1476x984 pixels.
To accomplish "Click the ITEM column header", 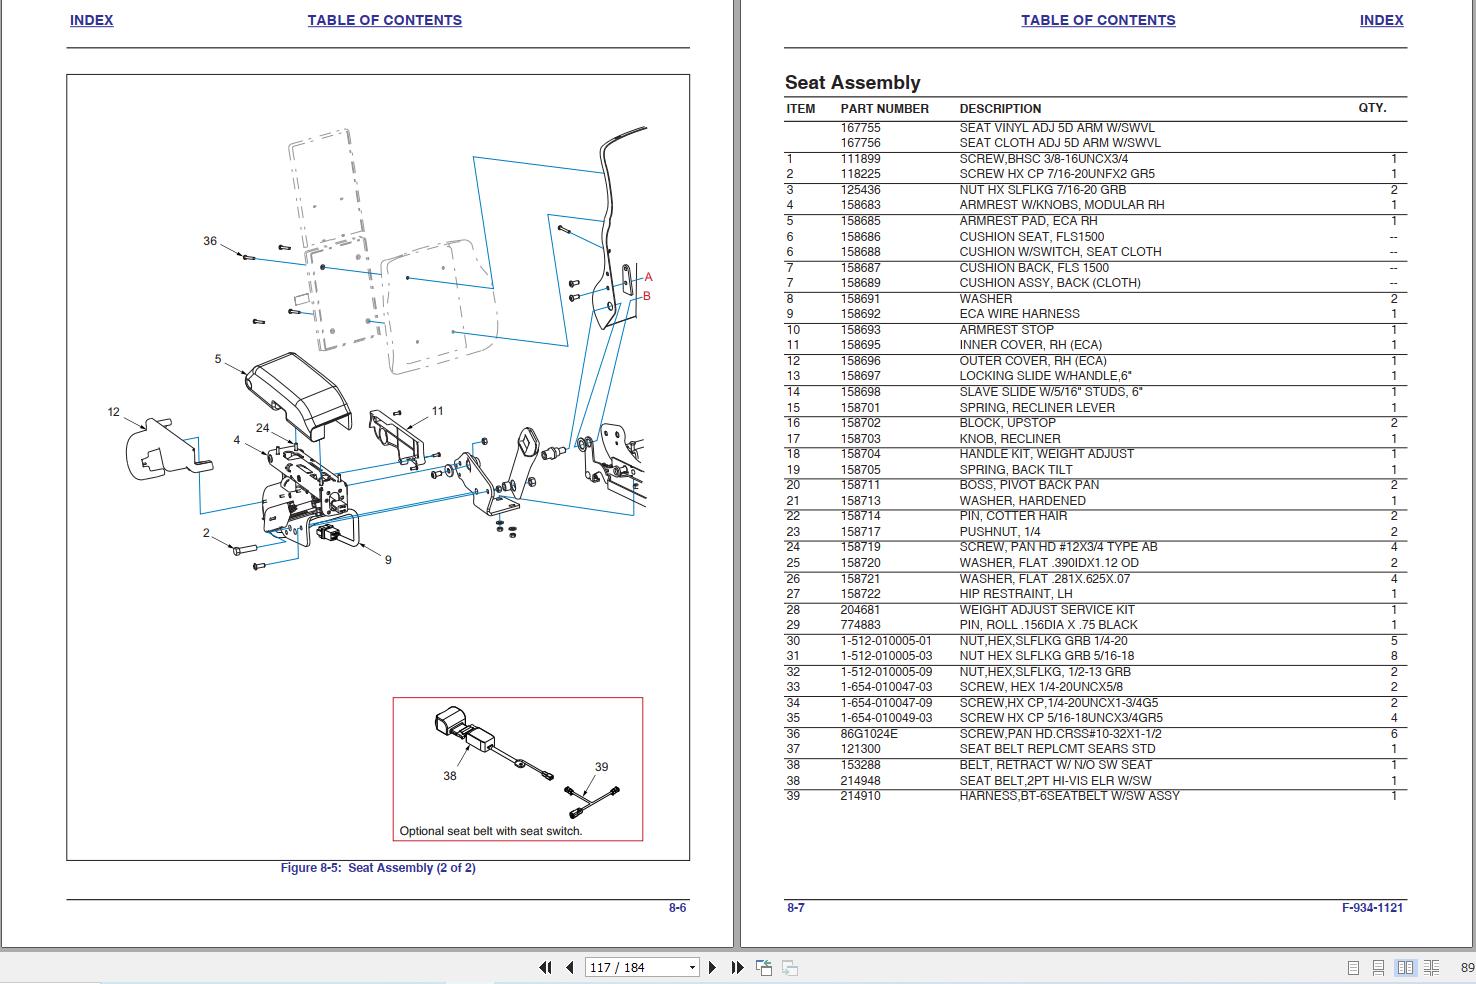I will tap(800, 109).
